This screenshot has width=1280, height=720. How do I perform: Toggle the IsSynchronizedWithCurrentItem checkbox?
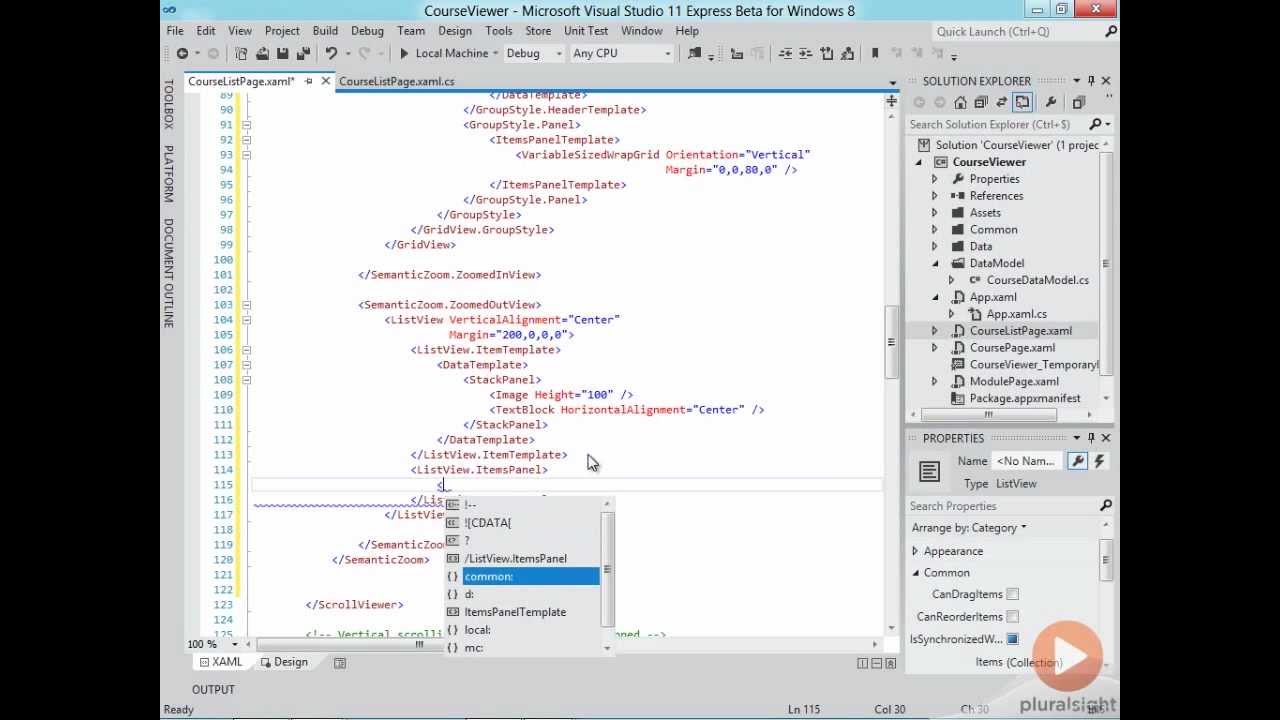point(1013,639)
